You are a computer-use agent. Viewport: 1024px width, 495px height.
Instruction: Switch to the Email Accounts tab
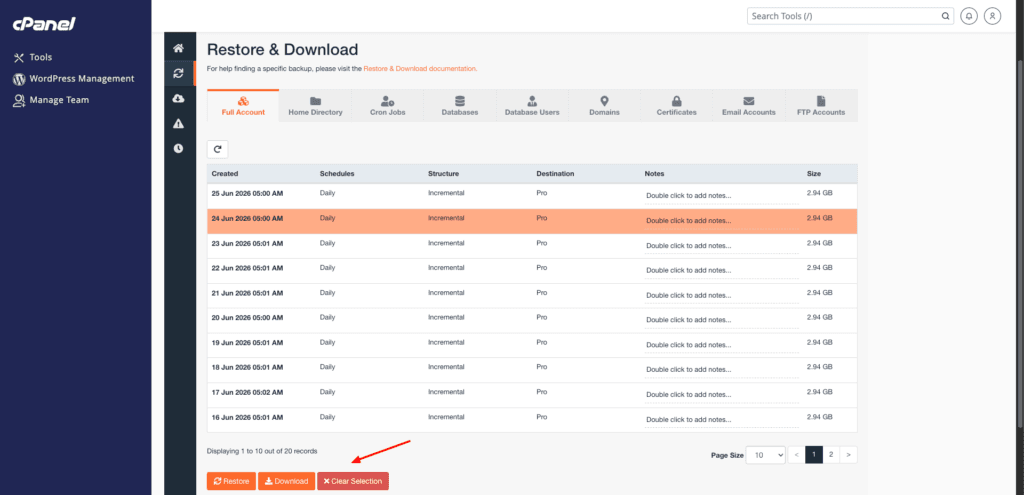748,106
